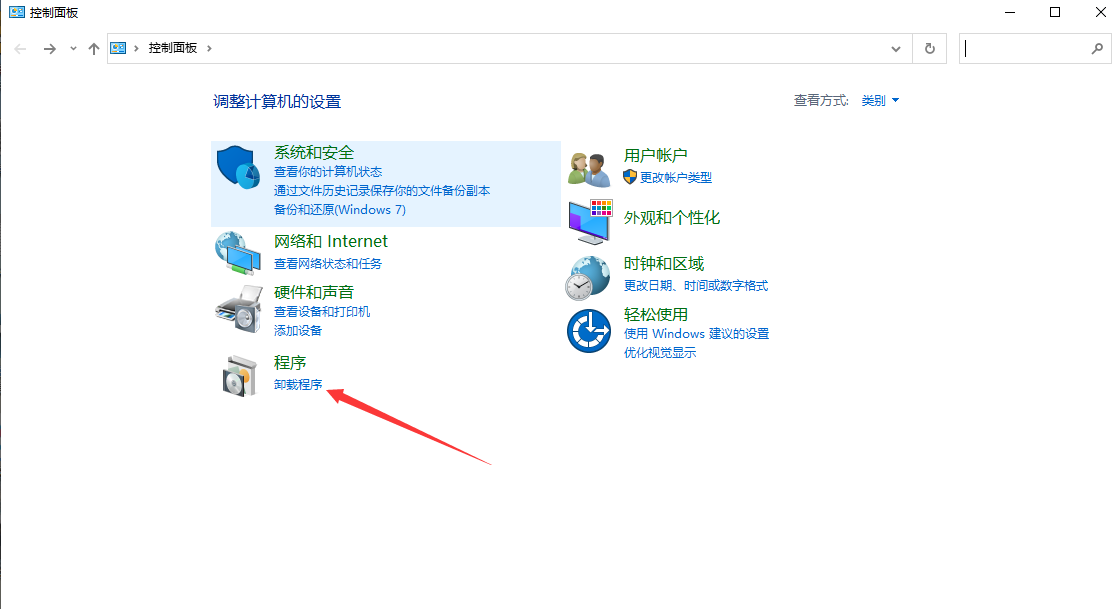Go up one level with up arrow

pos(94,49)
